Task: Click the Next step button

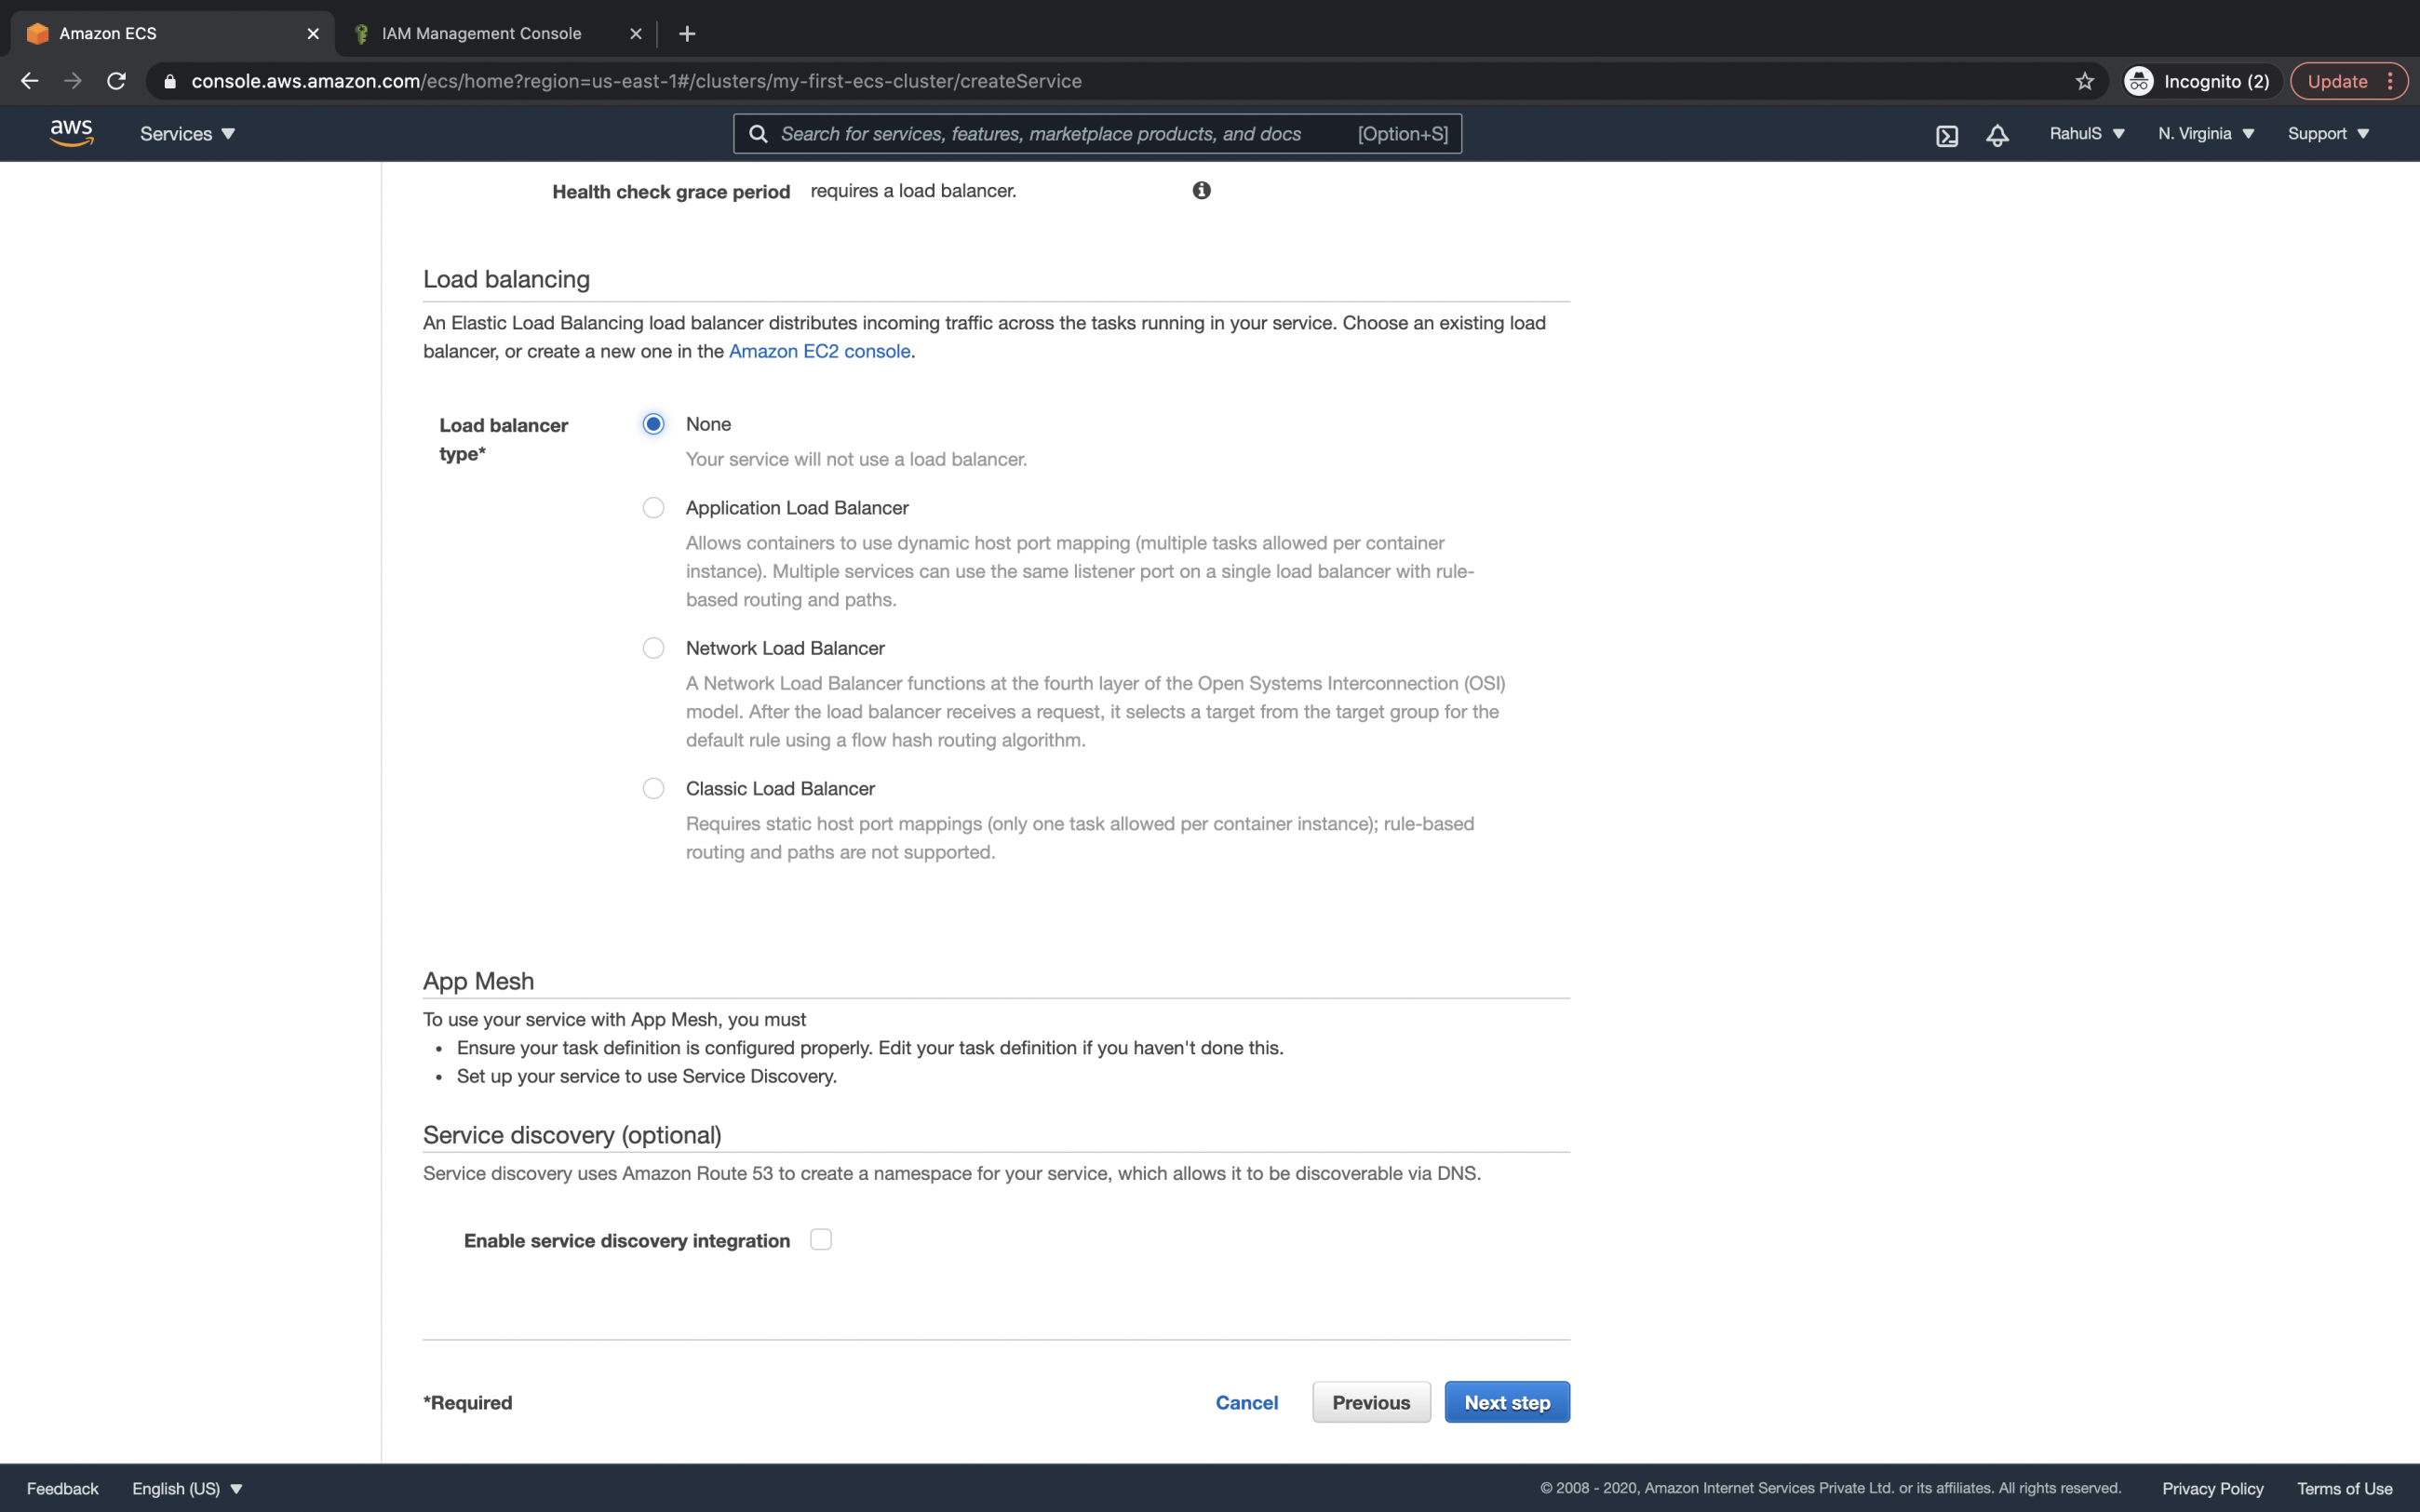Action: pos(1506,1401)
